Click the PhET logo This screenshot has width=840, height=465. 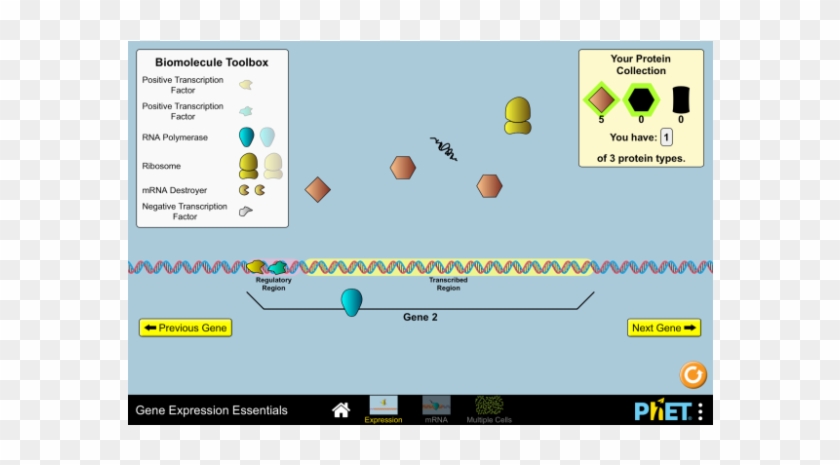pos(663,410)
